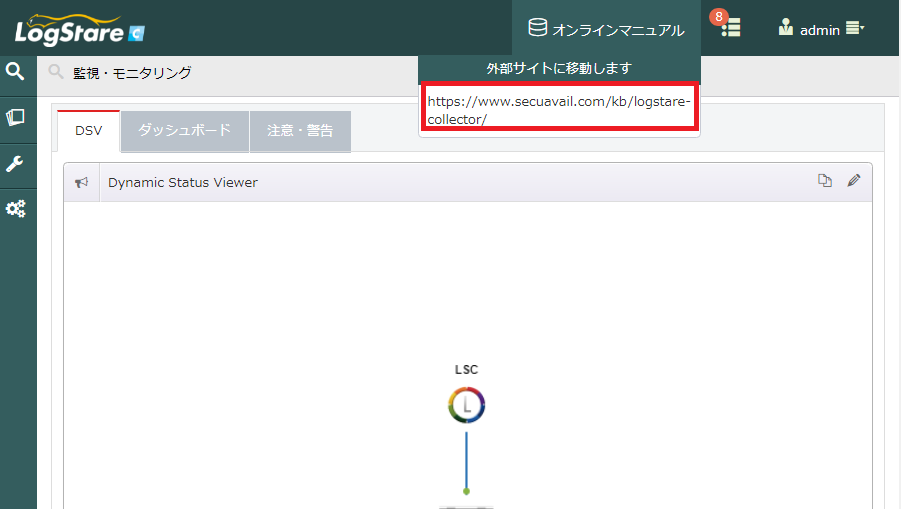Expand the admin user menu
901x509 pixels.
(855, 28)
